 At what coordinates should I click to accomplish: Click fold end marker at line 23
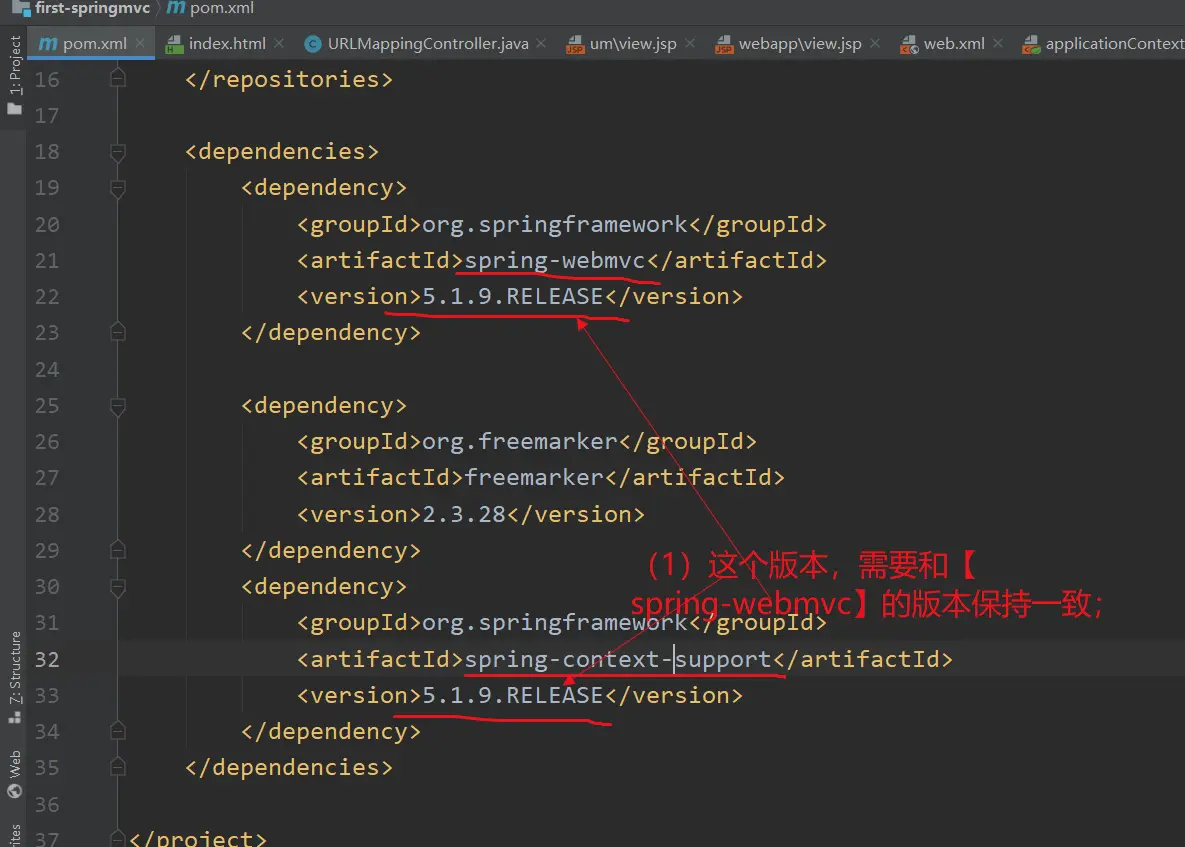[x=118, y=332]
